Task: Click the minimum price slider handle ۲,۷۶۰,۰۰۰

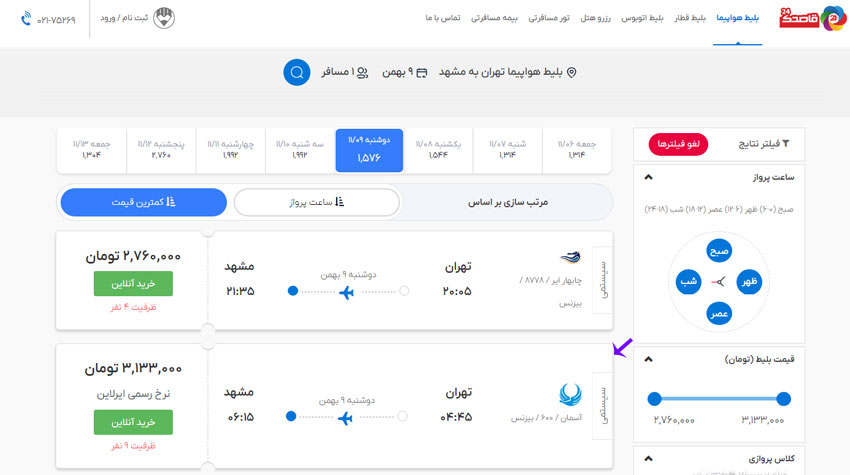Action: pyautogui.click(x=654, y=399)
